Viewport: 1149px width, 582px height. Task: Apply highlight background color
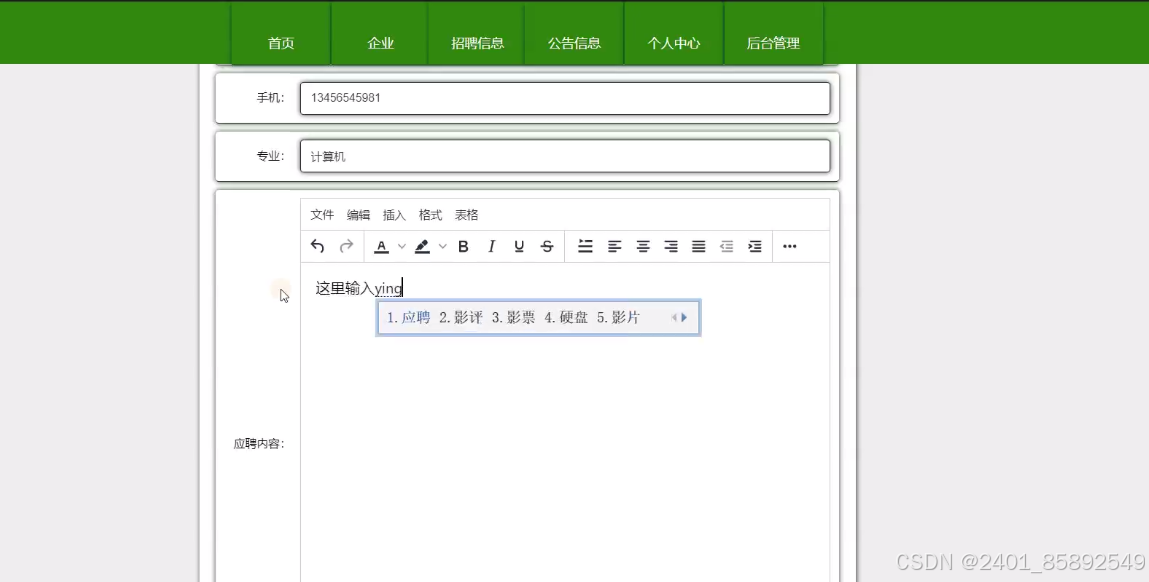coord(422,246)
